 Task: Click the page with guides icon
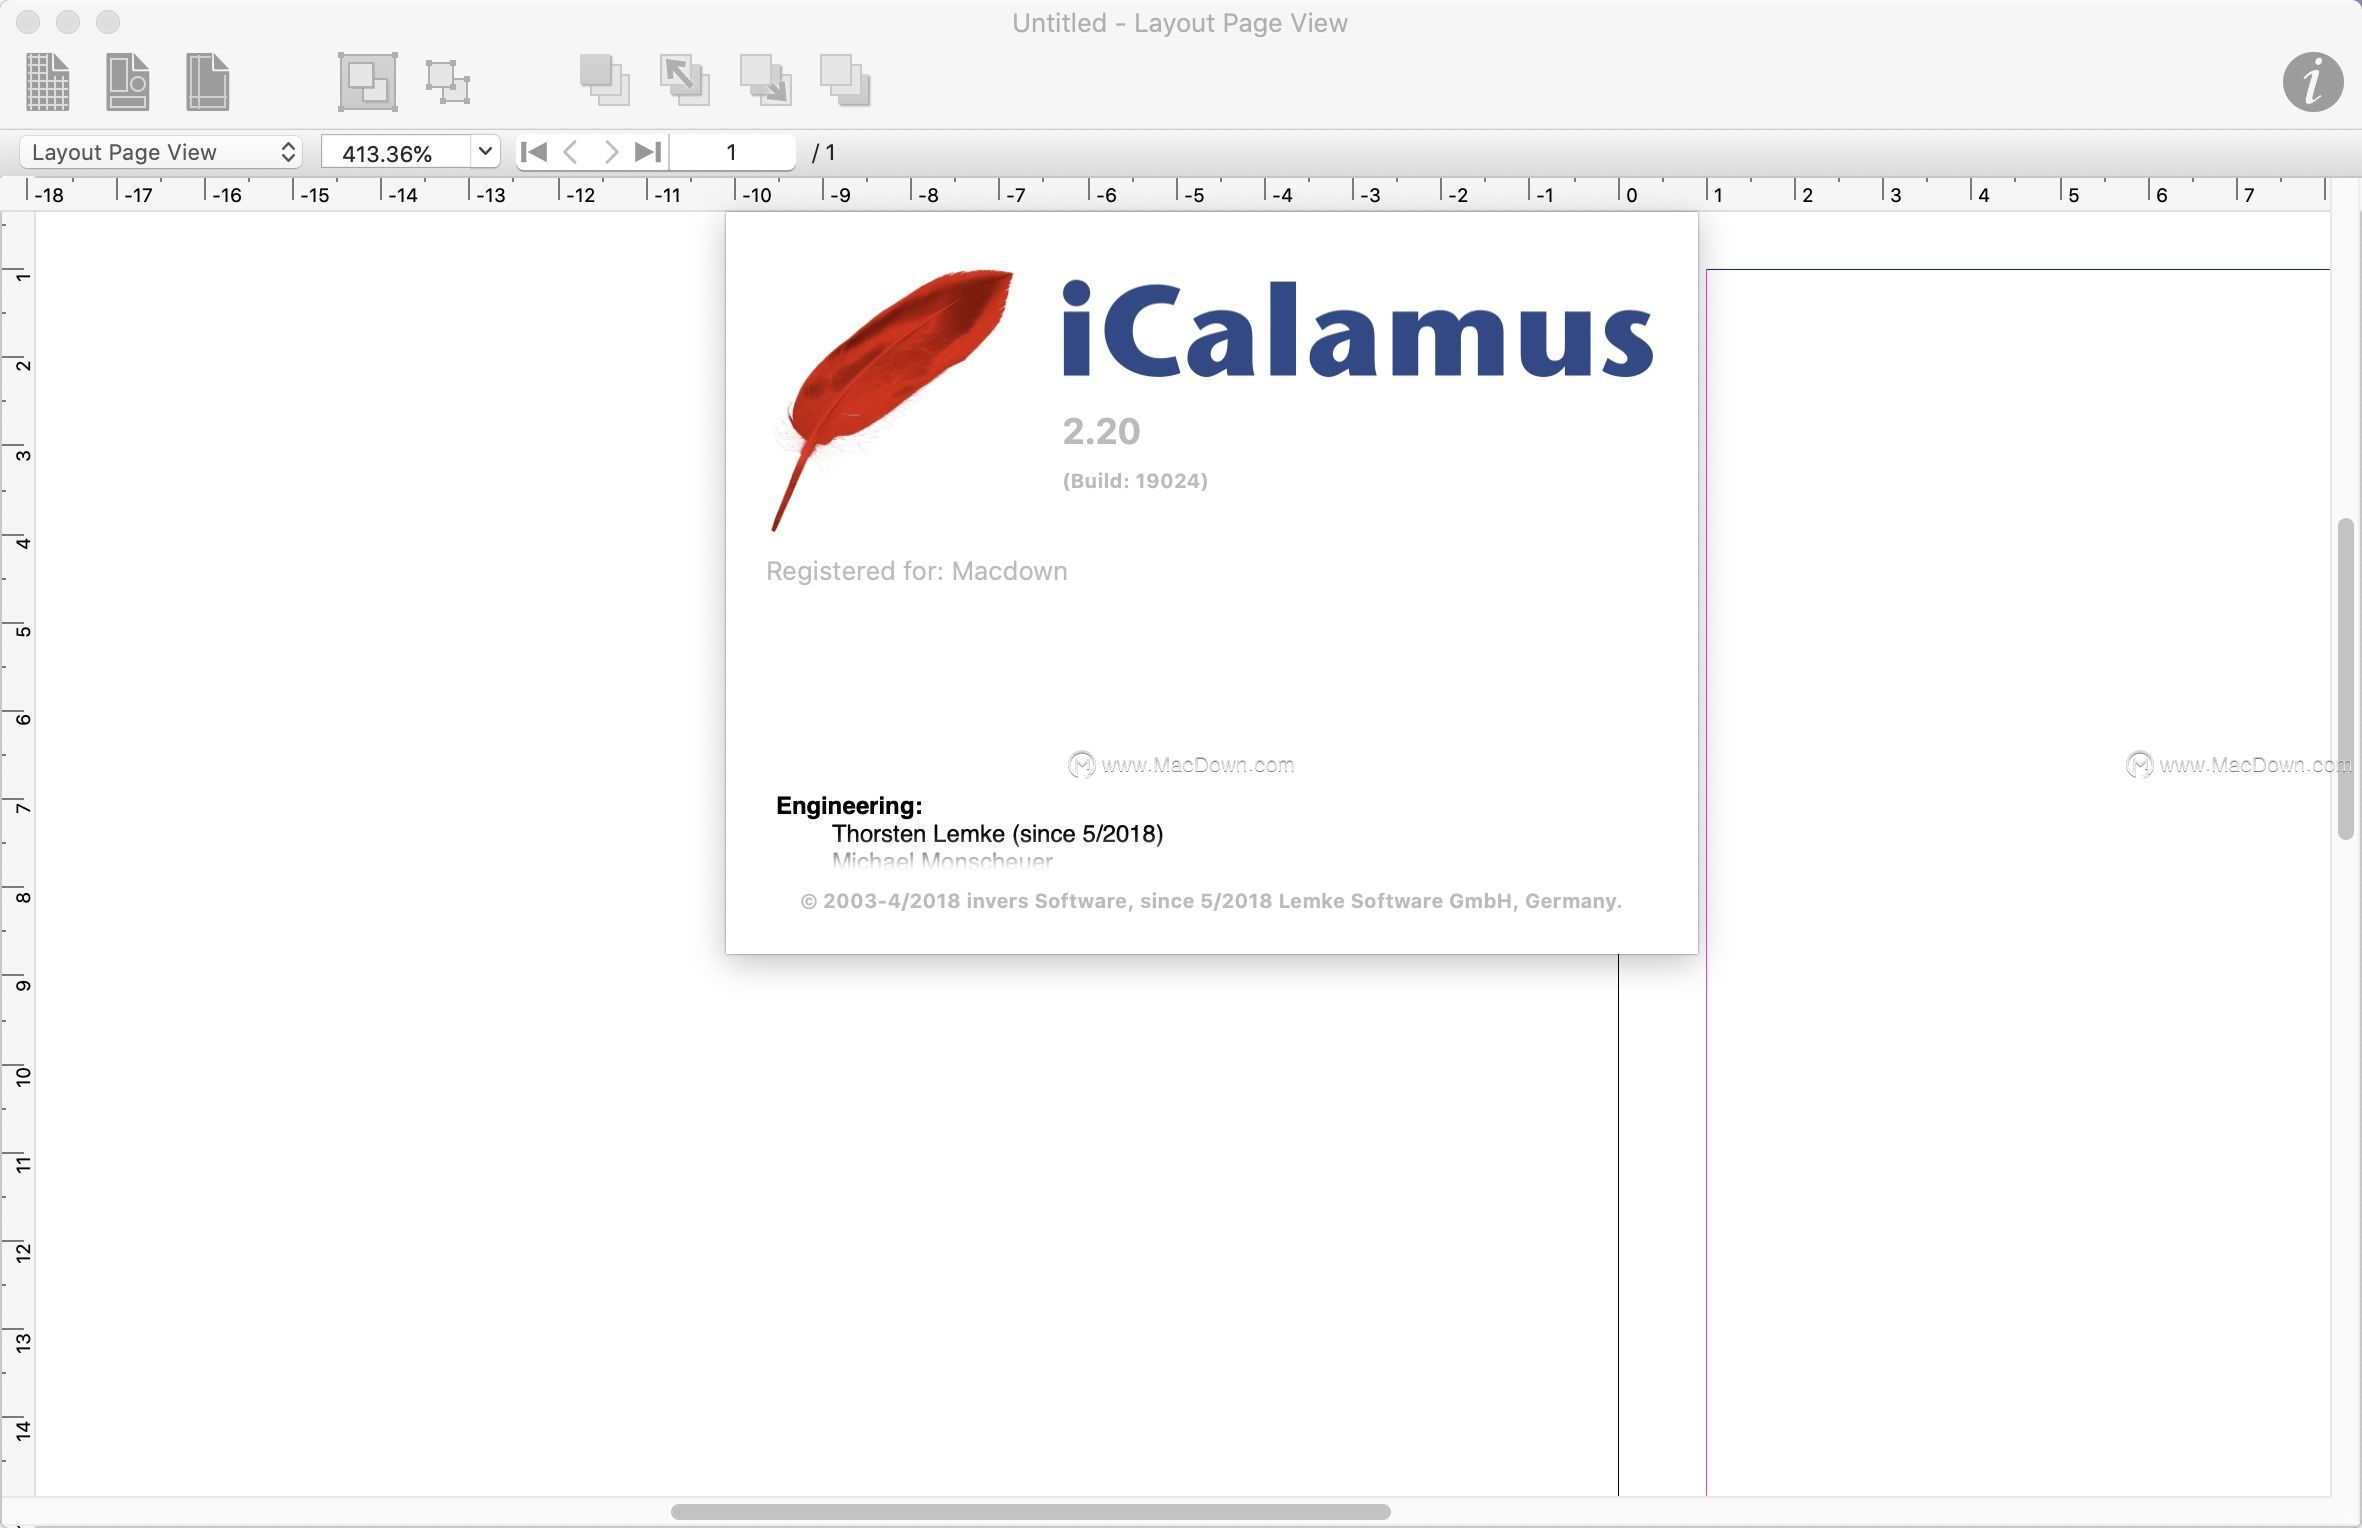(207, 81)
